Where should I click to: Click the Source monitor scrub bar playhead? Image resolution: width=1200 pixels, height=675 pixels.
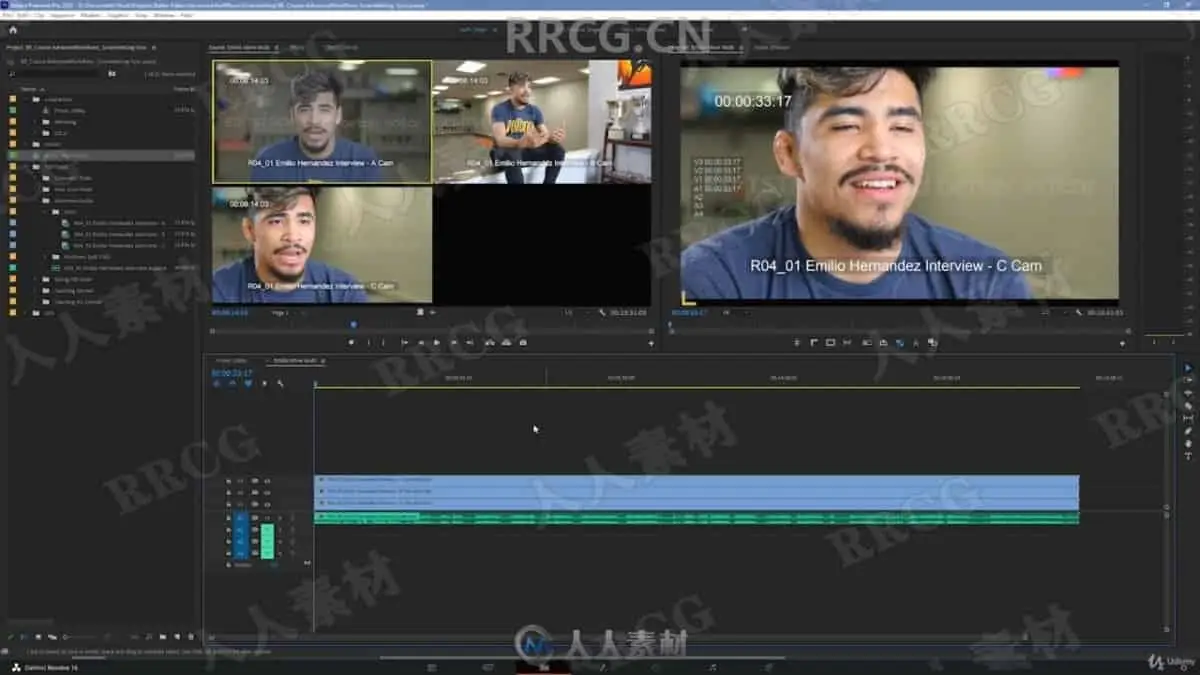tap(353, 324)
